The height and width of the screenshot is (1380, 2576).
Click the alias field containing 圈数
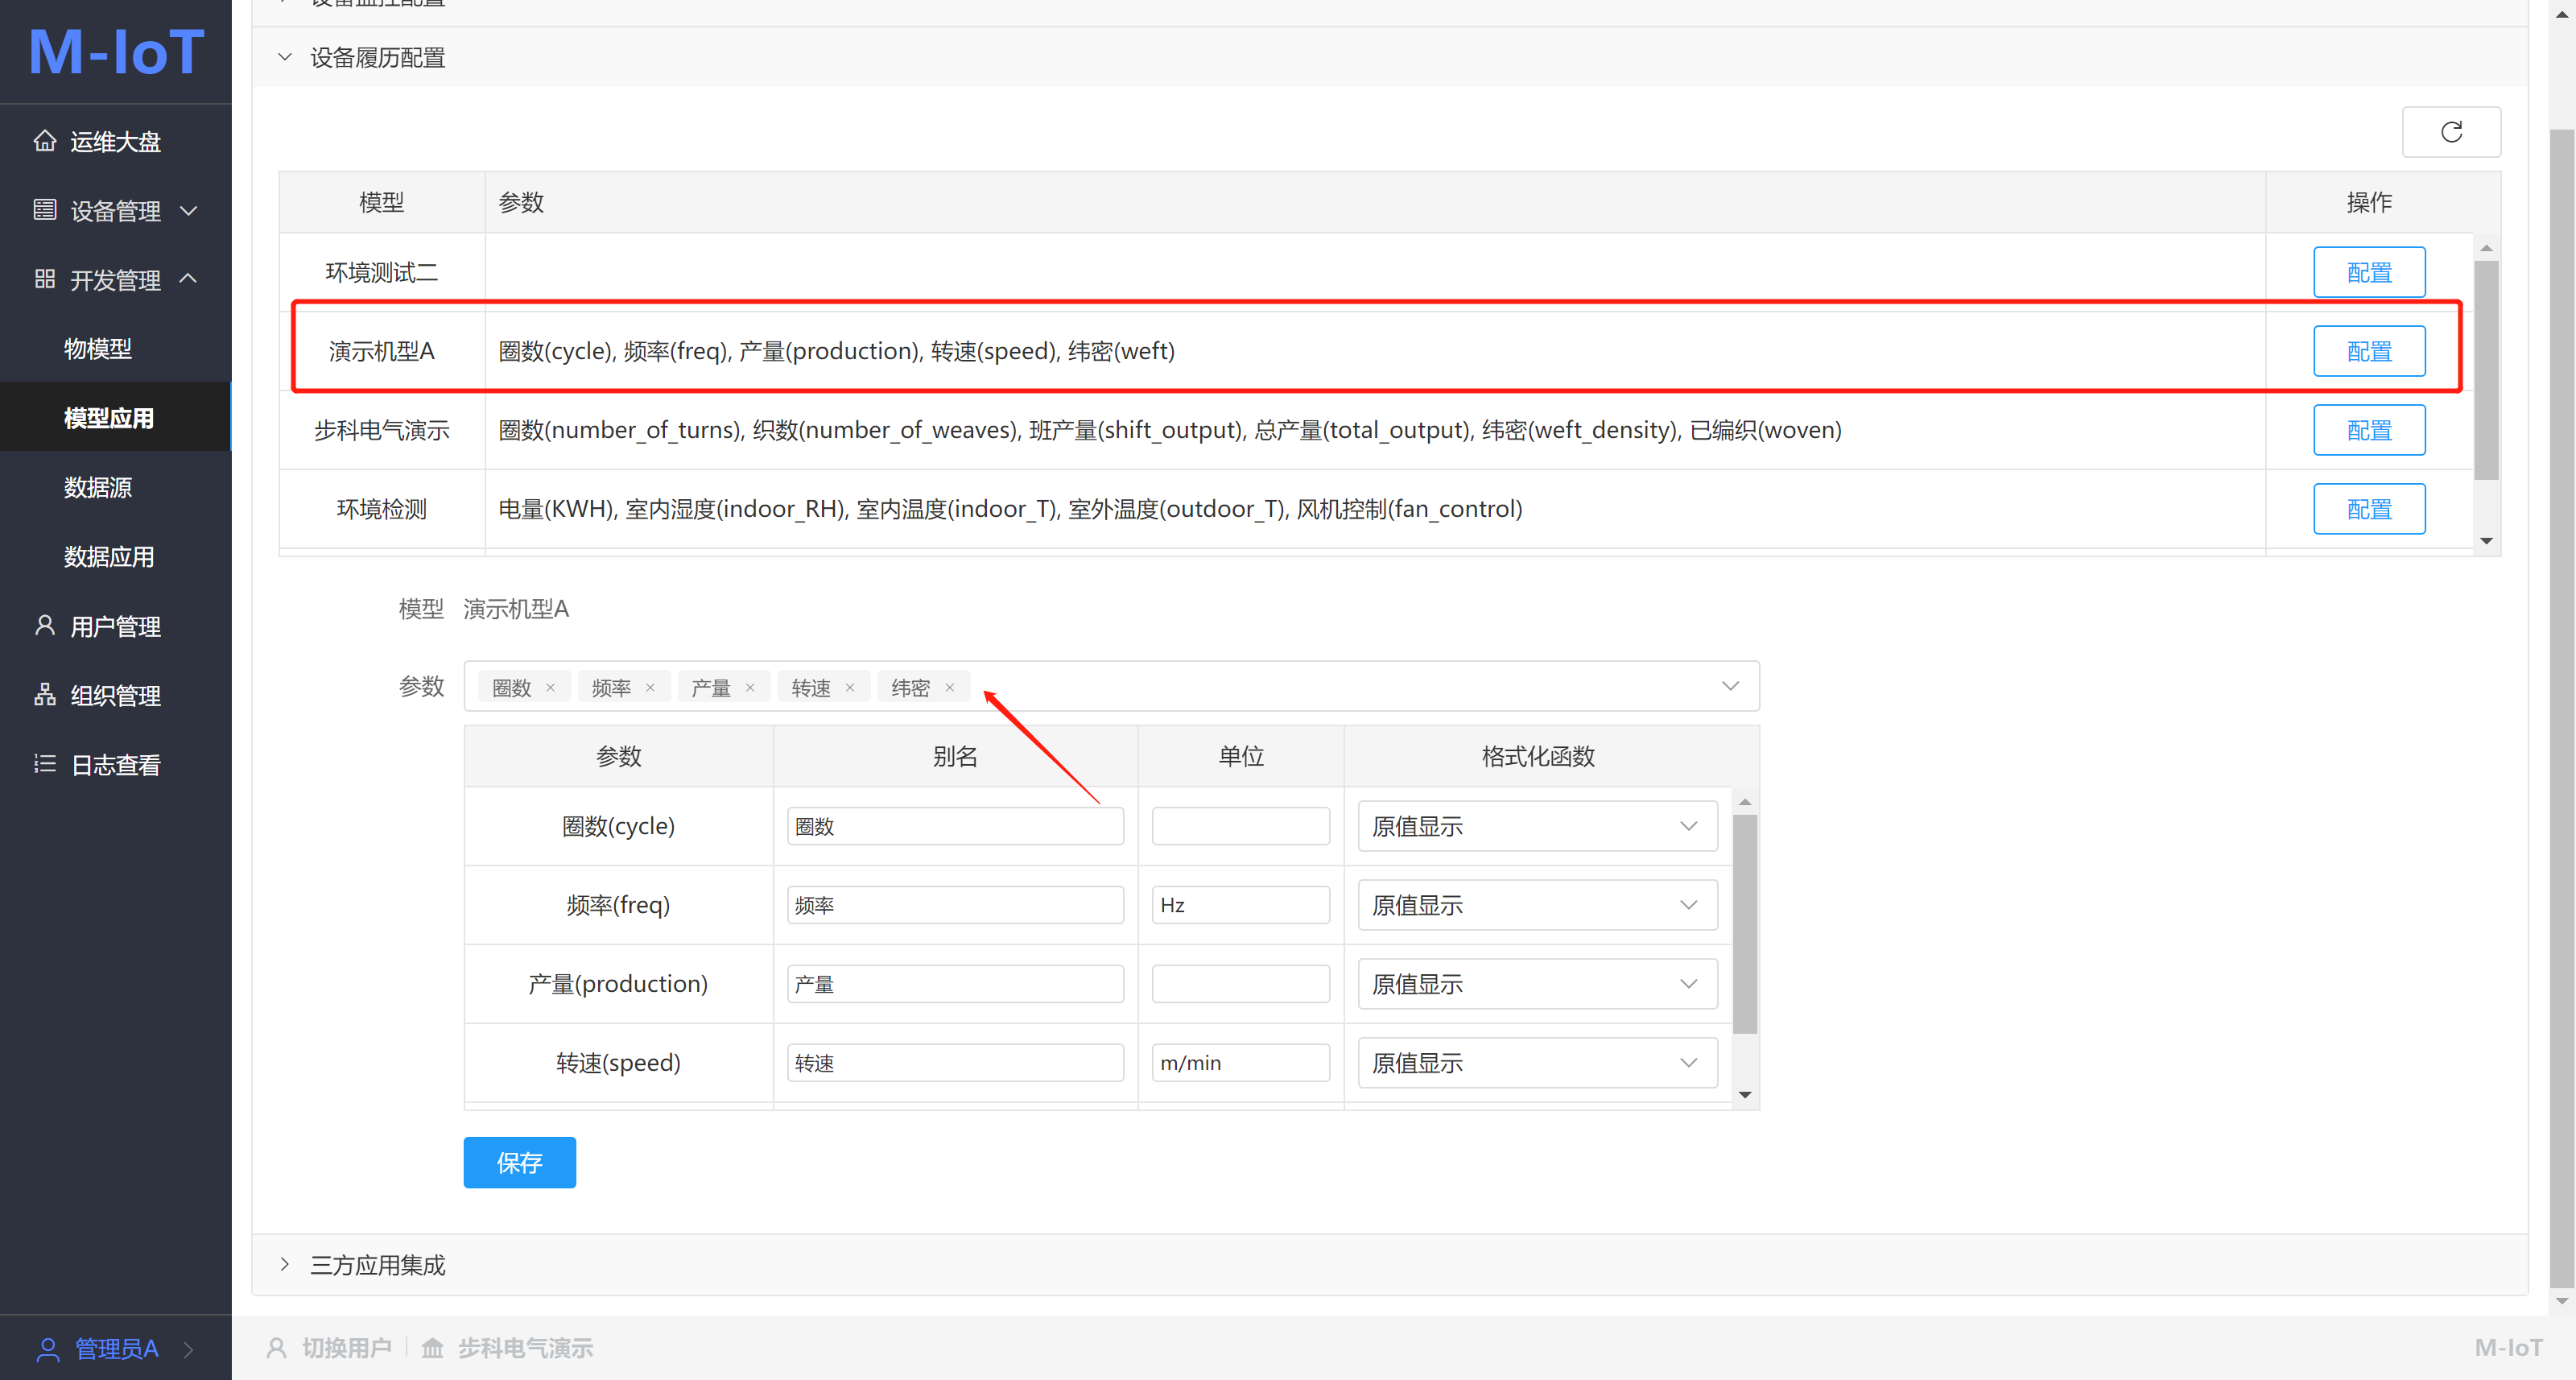[x=955, y=826]
